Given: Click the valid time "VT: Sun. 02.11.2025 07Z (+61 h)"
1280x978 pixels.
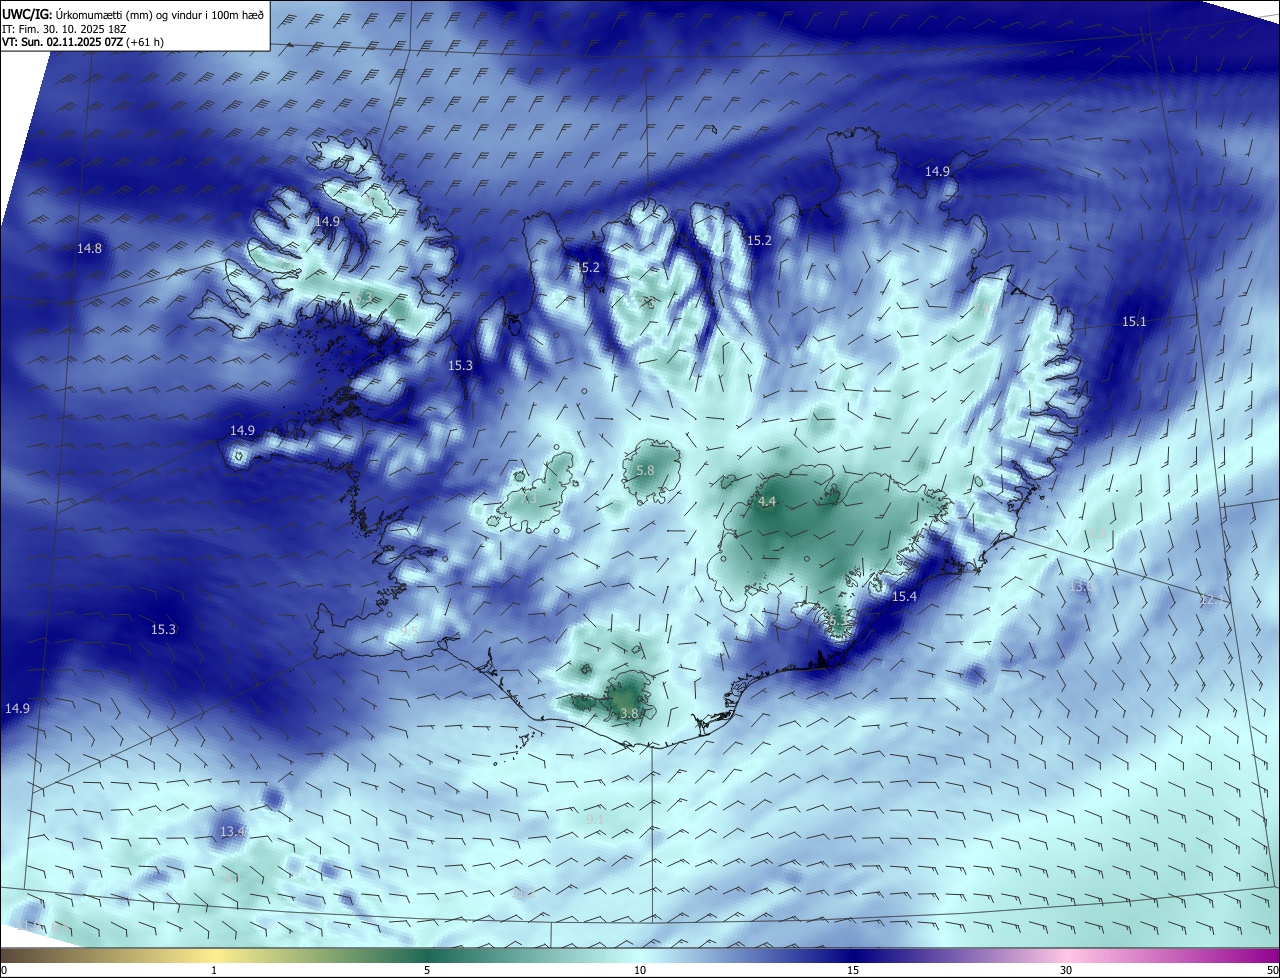Looking at the screenshot, I should 83,42.
